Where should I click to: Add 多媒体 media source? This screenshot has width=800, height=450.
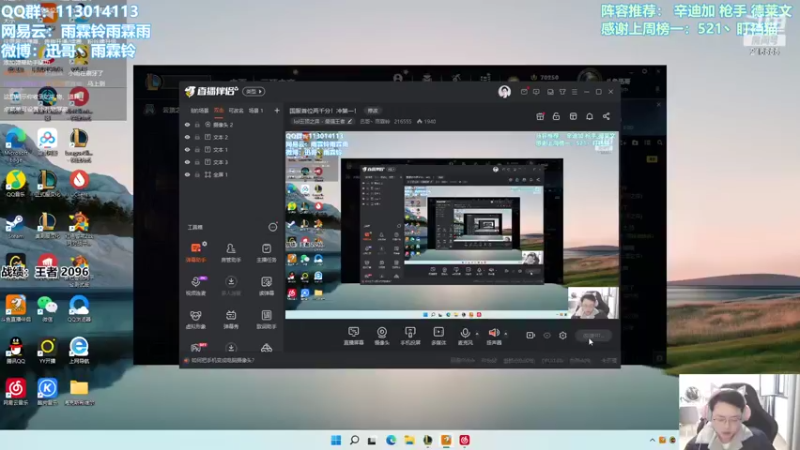point(438,336)
